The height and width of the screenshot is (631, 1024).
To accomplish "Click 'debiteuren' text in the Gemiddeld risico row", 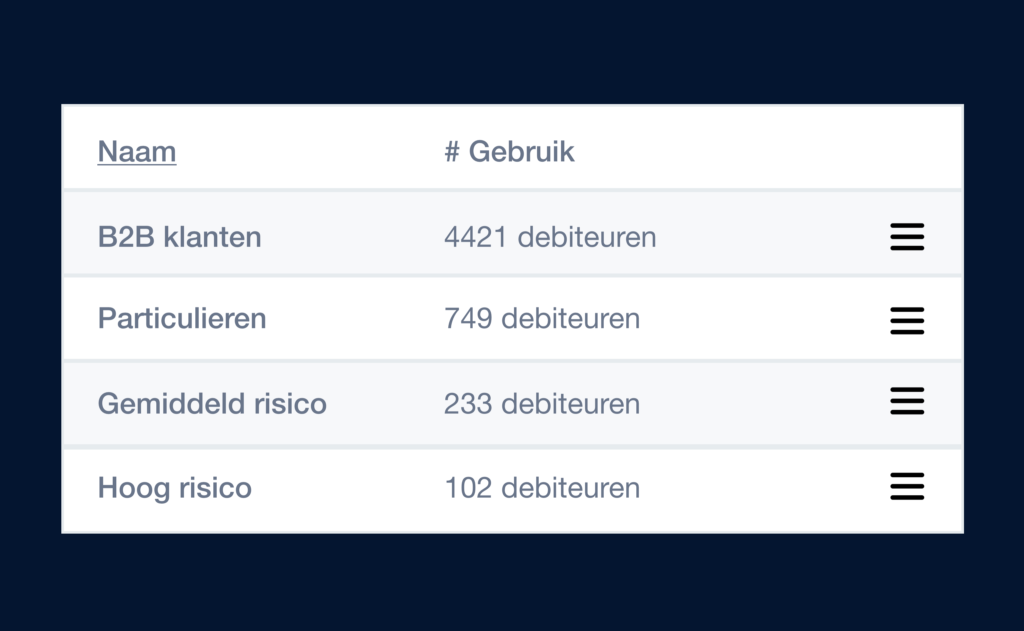I will click(x=570, y=404).
